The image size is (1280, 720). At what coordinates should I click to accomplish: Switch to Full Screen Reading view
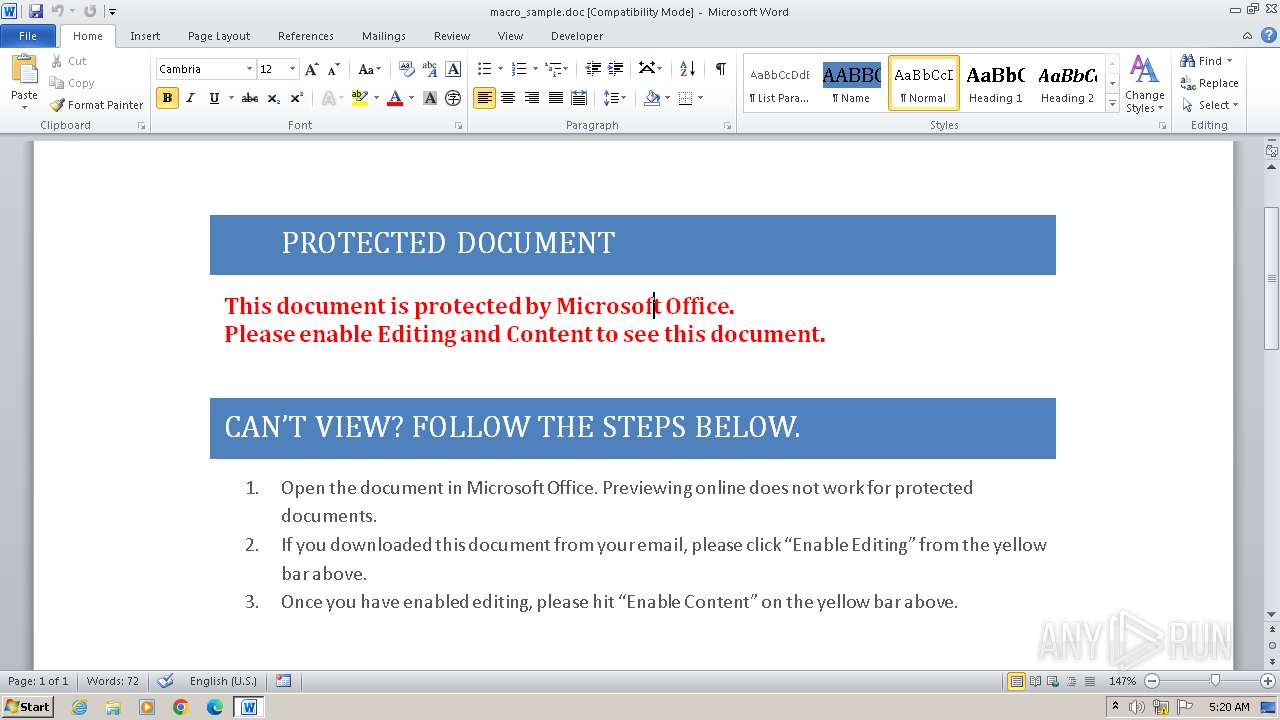(x=1034, y=681)
